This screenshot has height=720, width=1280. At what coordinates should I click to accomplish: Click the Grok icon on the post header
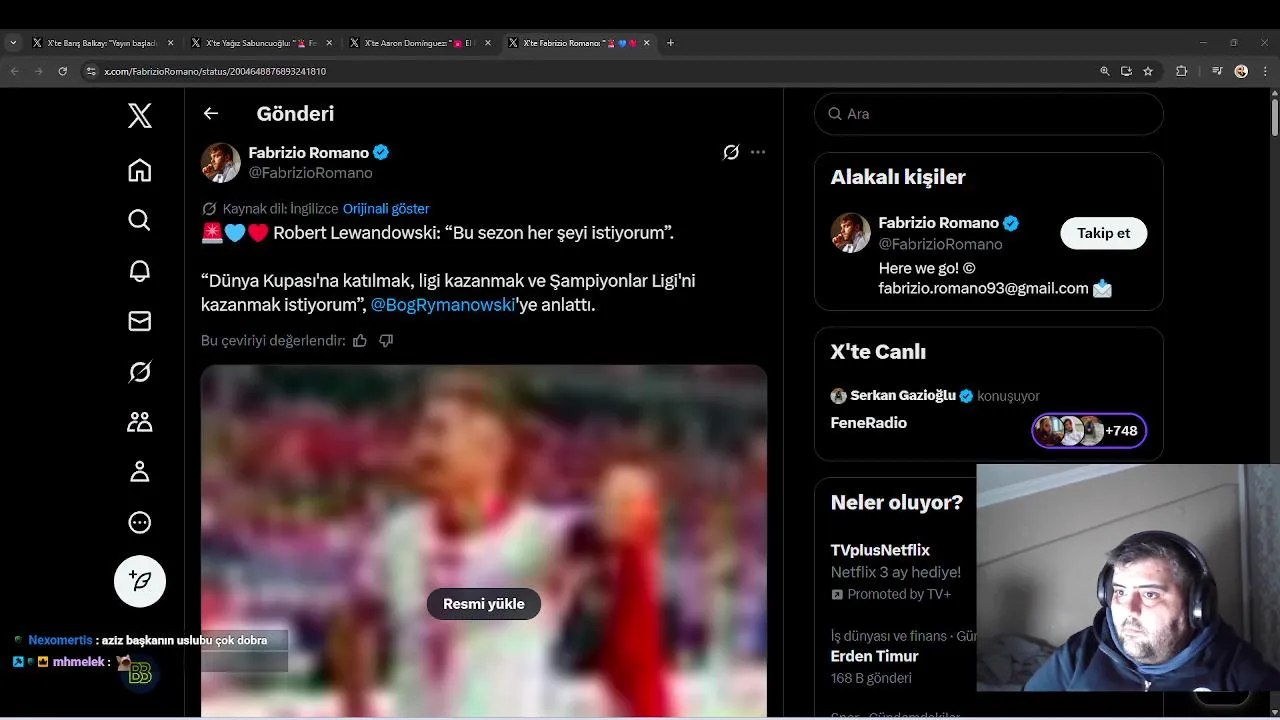[x=731, y=152]
